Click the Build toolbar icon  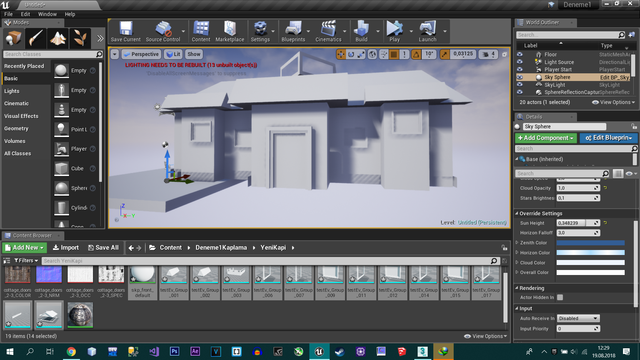coord(361,31)
